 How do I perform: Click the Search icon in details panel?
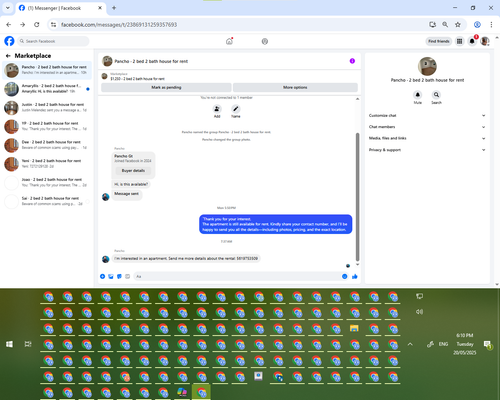[x=436, y=95]
